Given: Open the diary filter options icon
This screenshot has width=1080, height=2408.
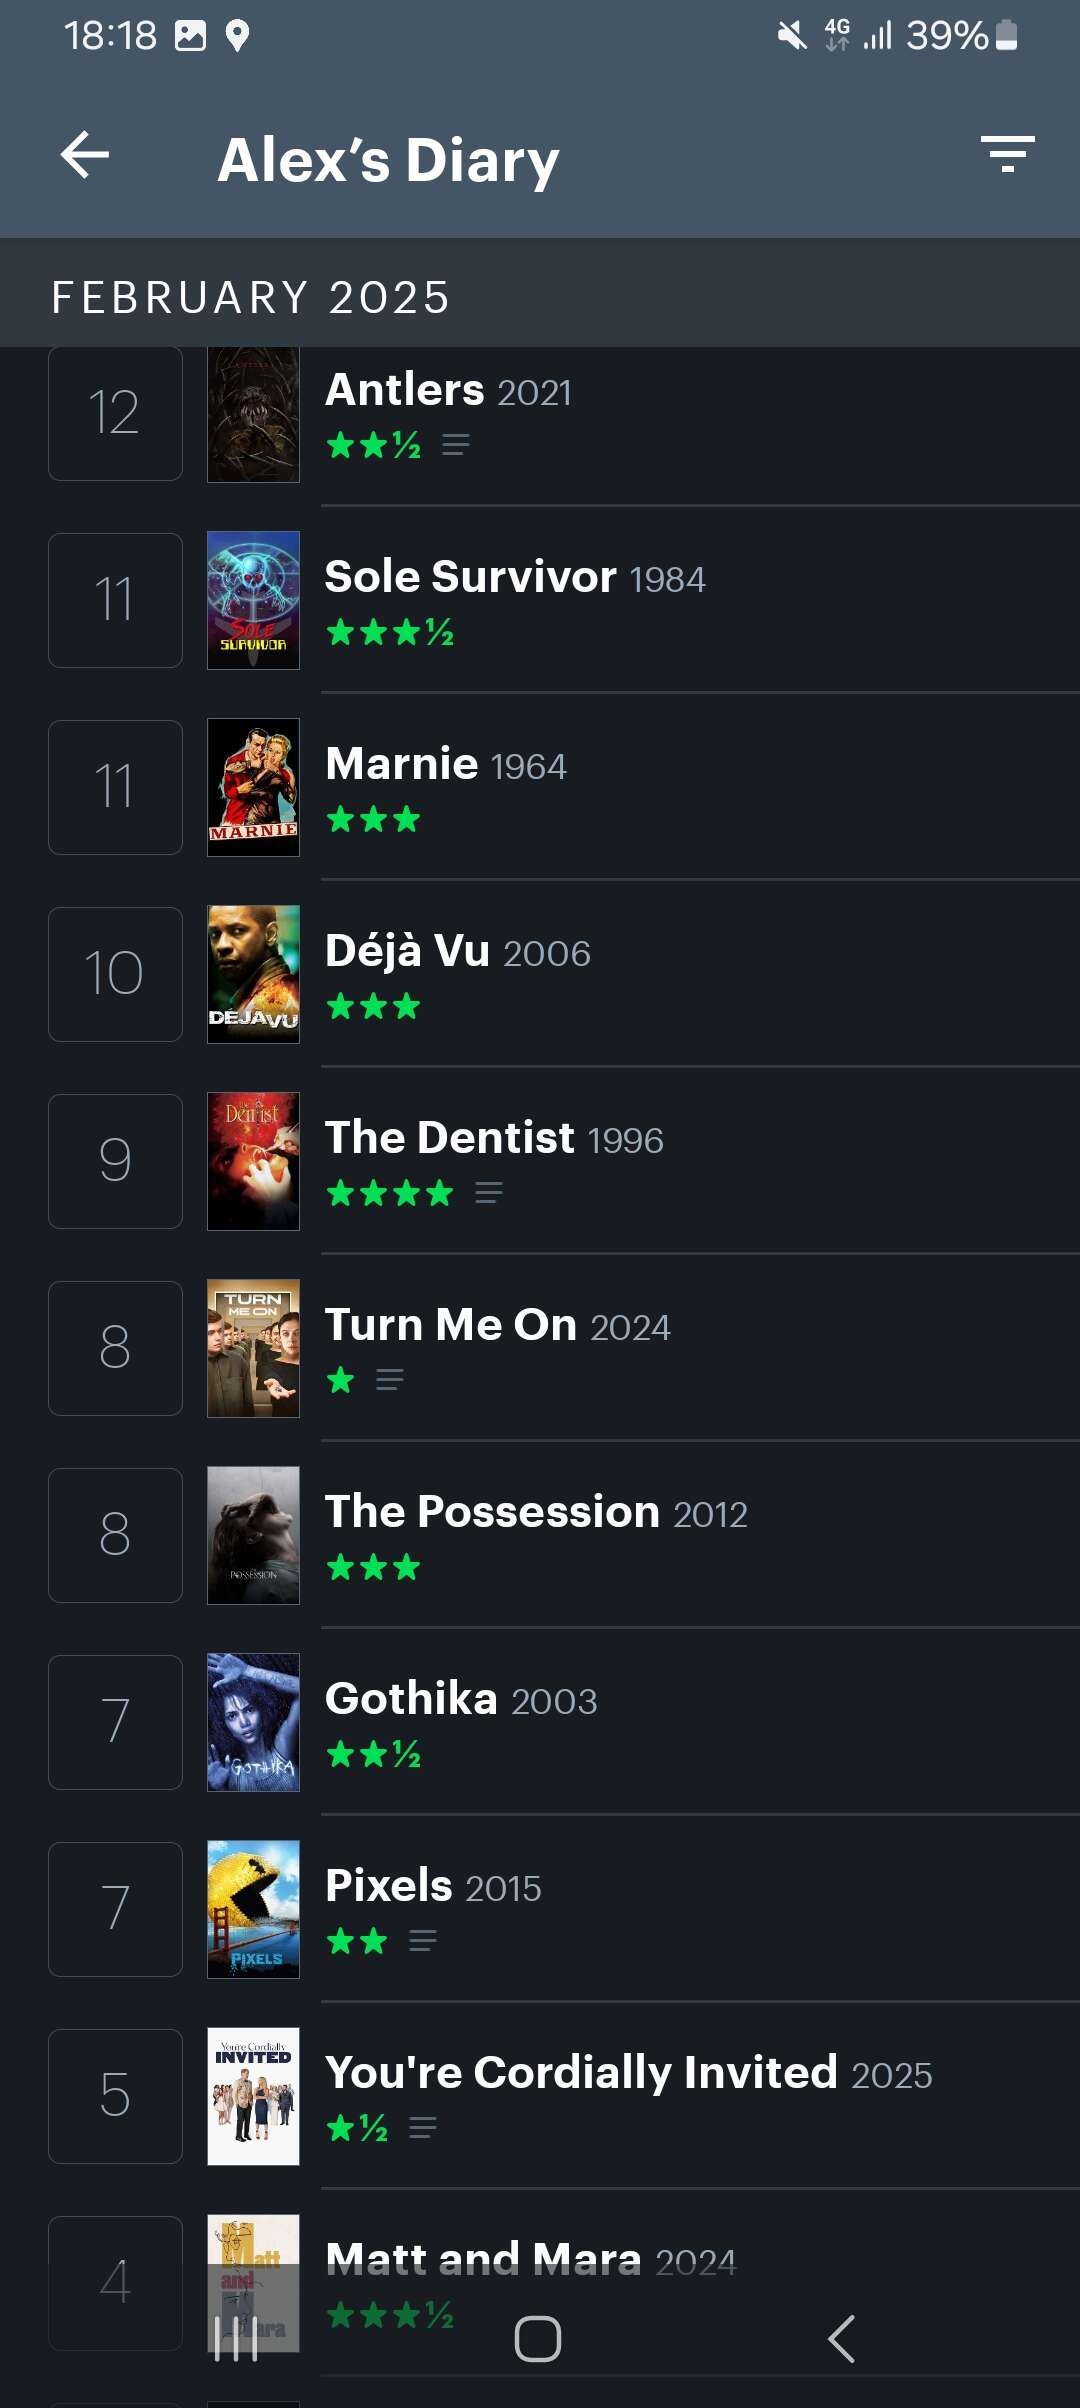Looking at the screenshot, I should (1007, 155).
